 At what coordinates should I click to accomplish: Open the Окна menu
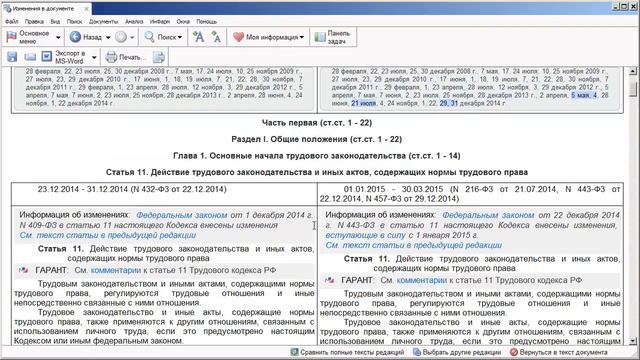183,22
